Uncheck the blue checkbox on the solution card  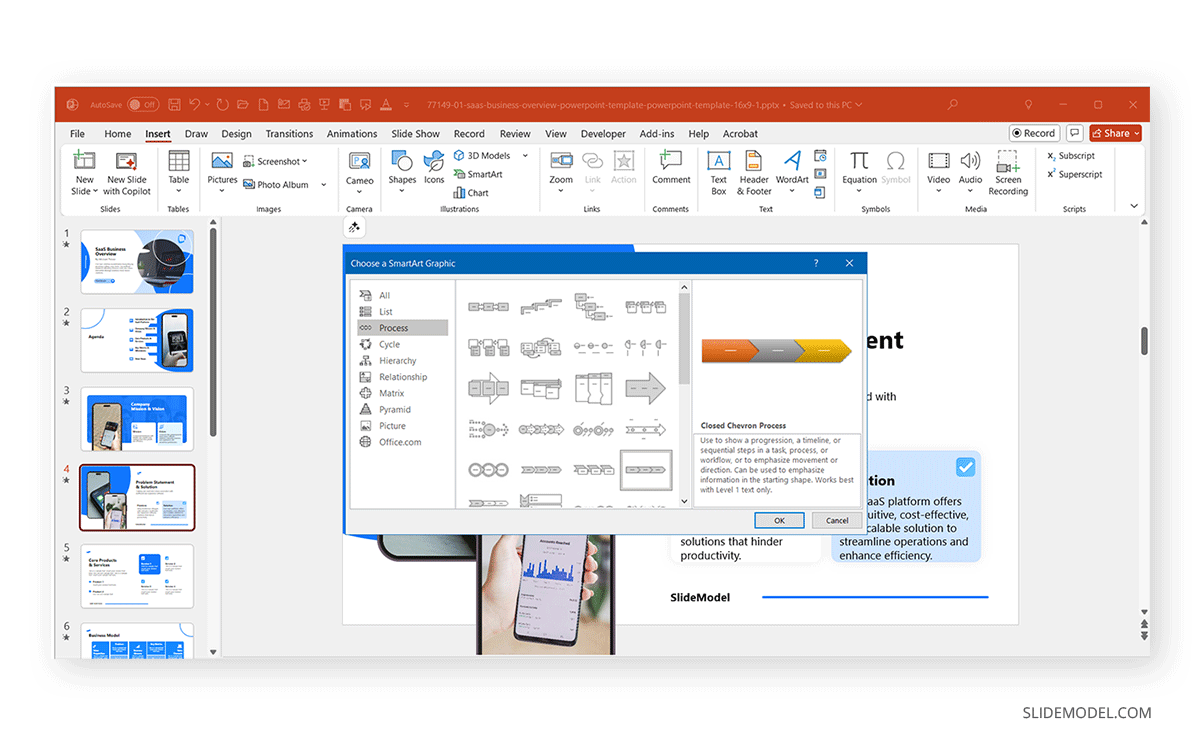click(x=965, y=465)
